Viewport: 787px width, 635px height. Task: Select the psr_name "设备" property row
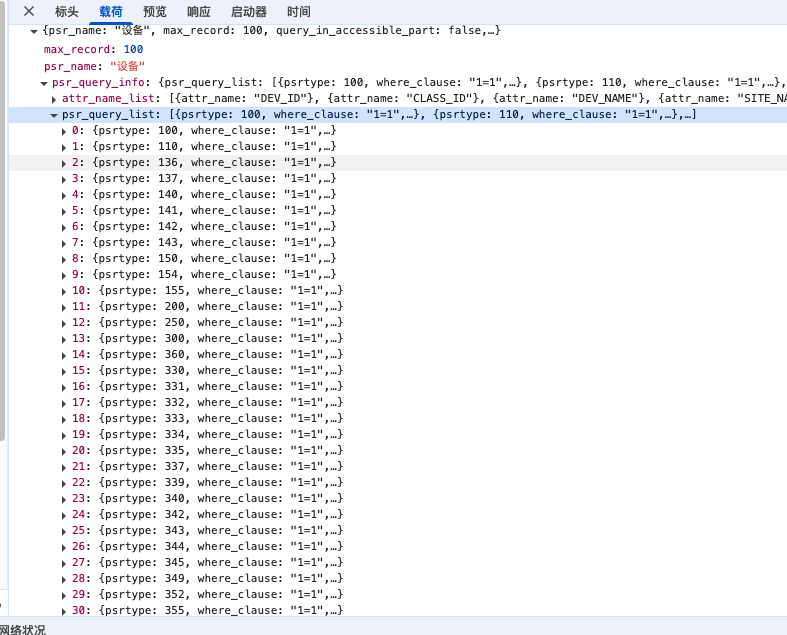click(x=94, y=66)
